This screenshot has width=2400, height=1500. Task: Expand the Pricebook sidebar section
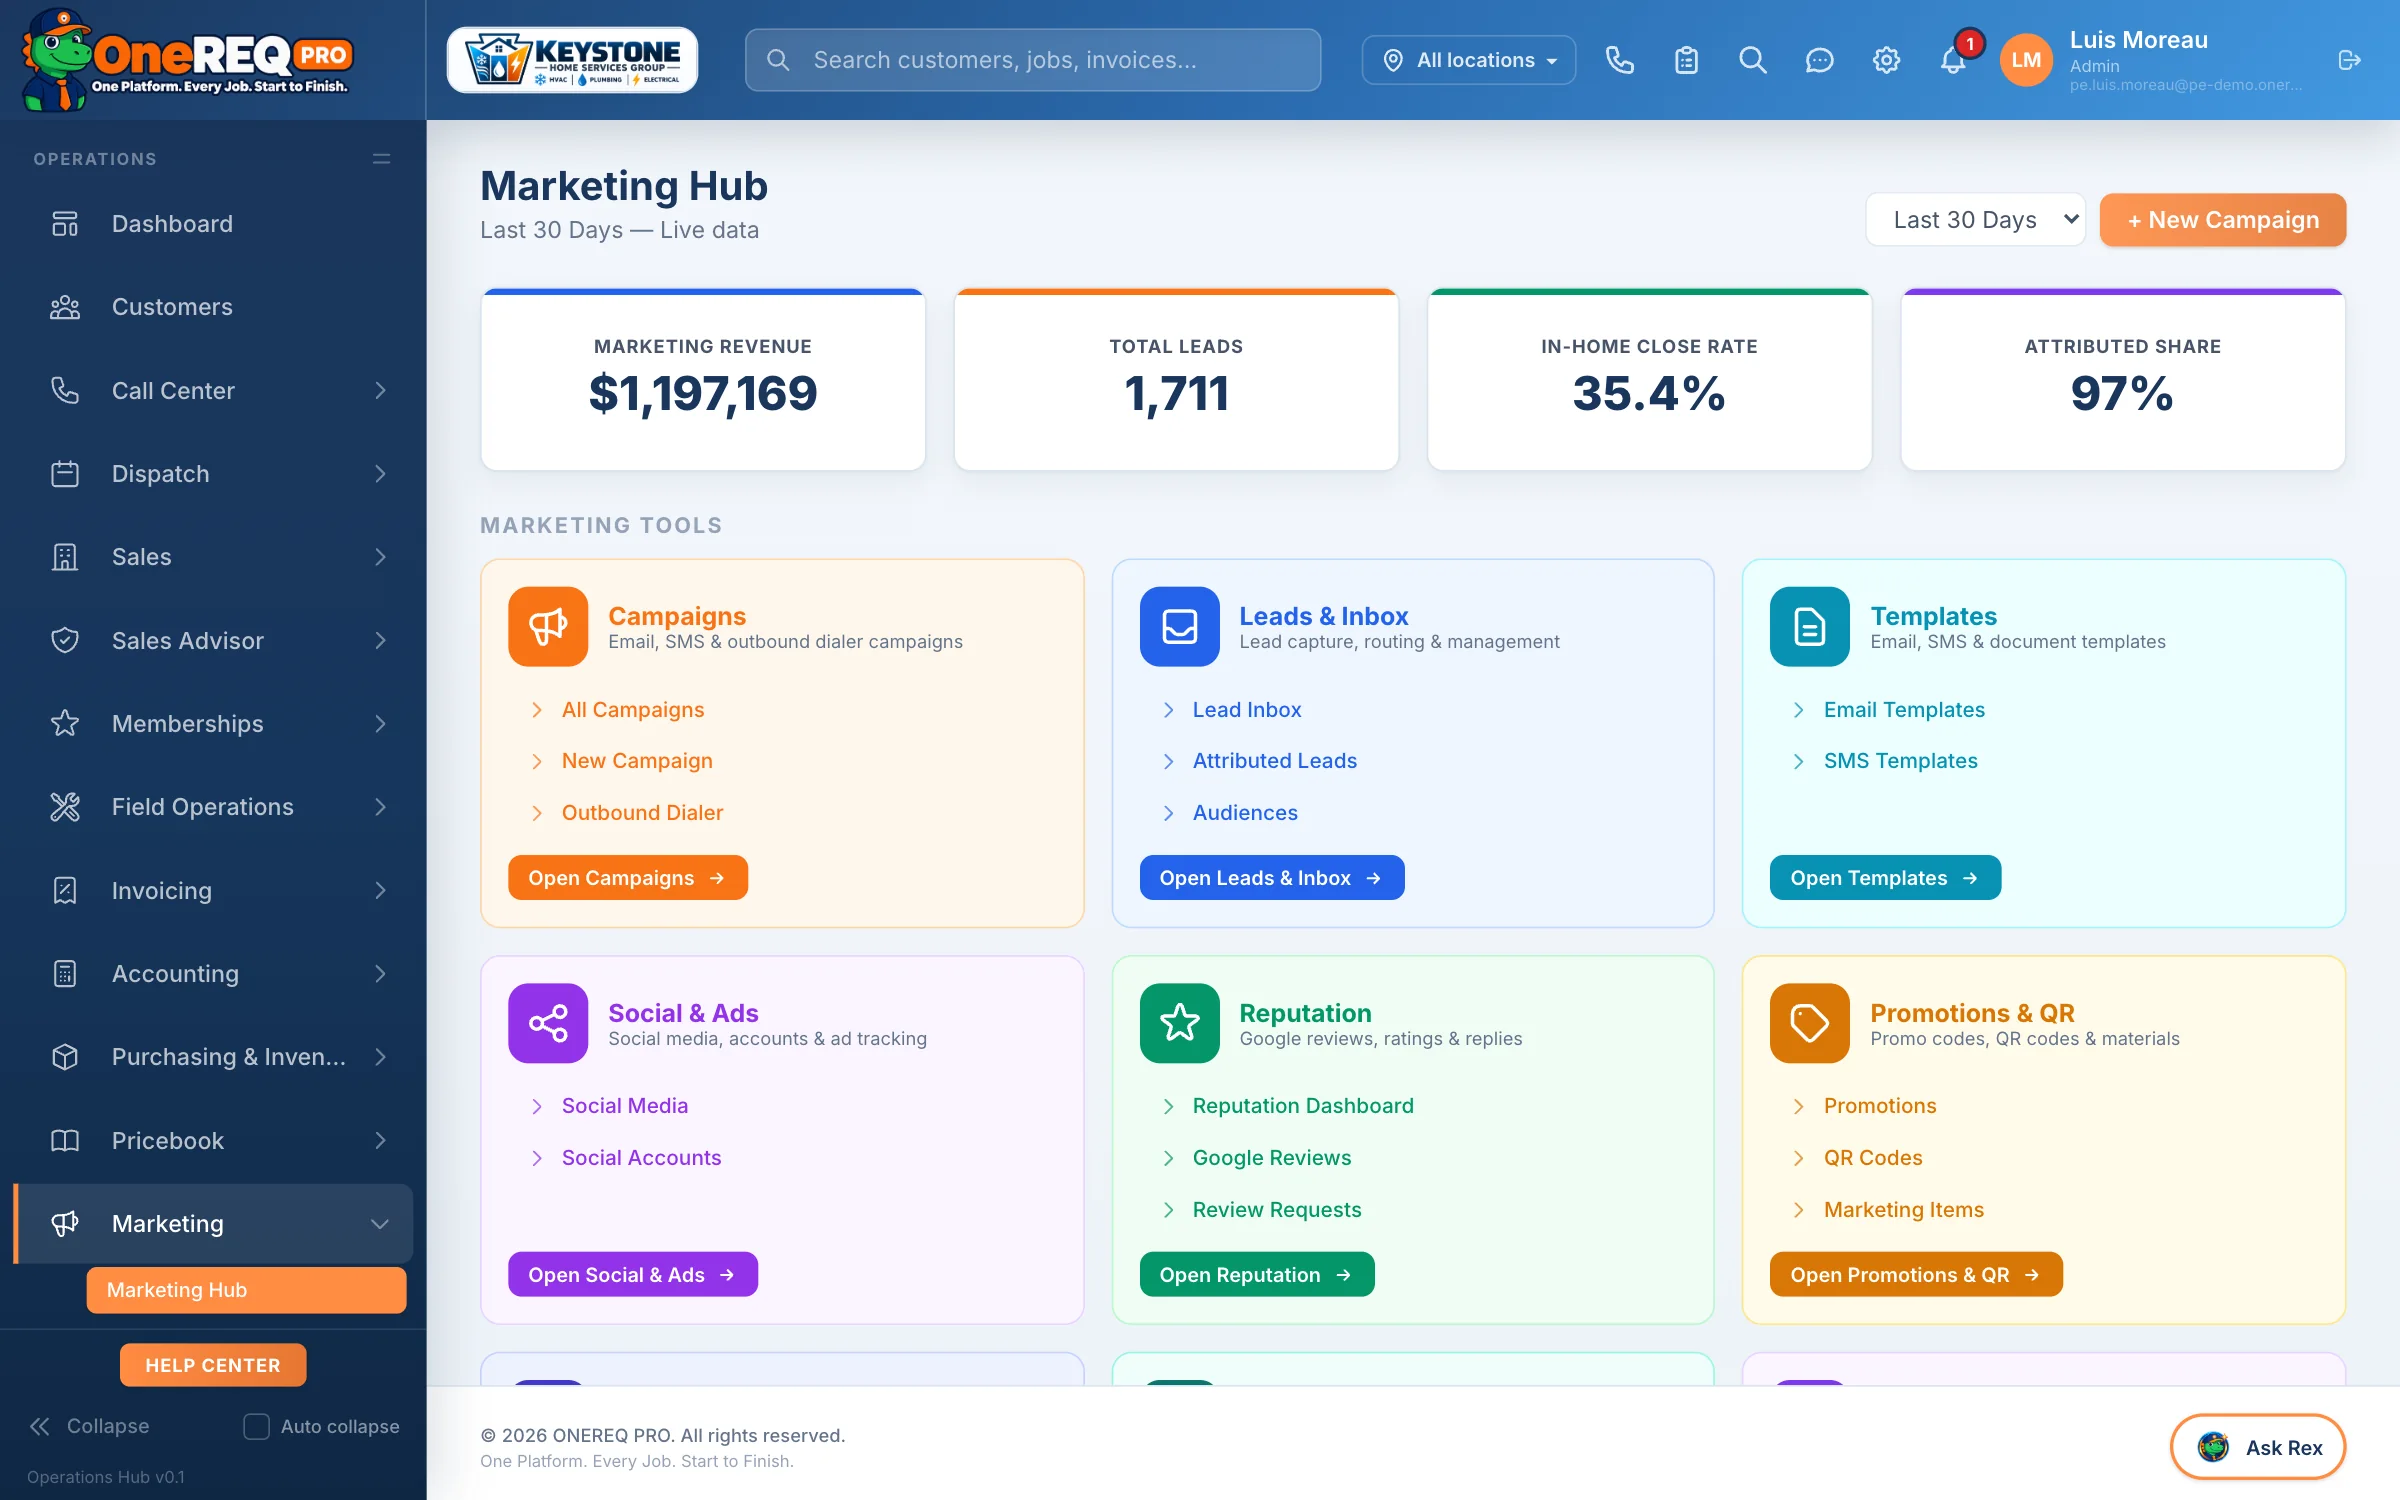point(213,1141)
